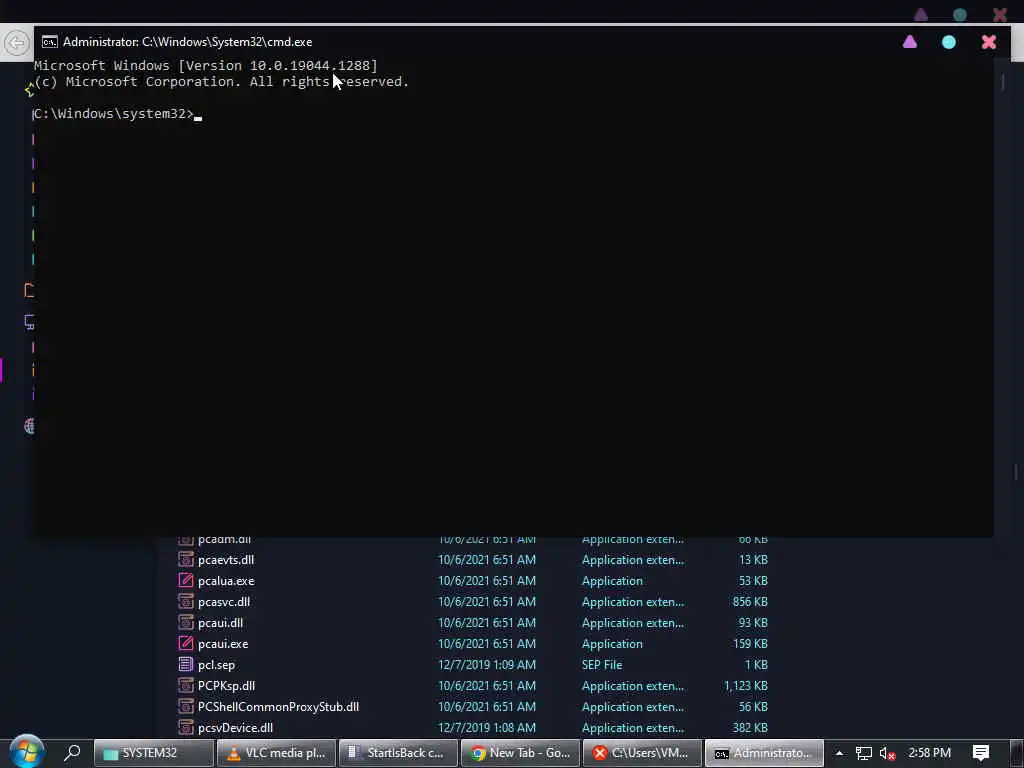
Task: Select file name pcaevts.dll
Action: tap(226, 560)
